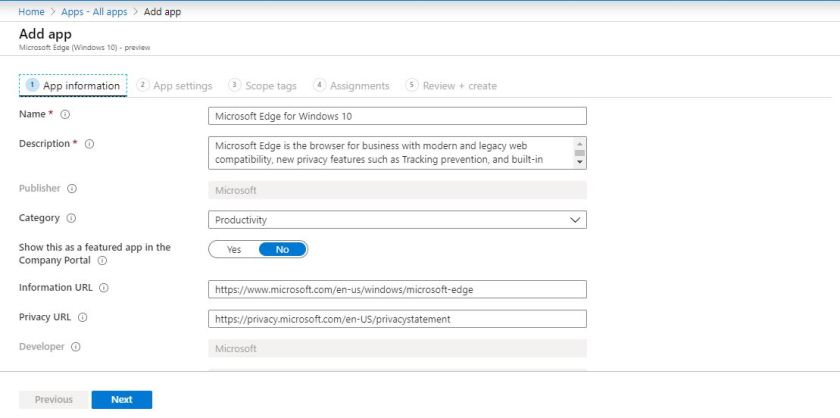Image resolution: width=840 pixels, height=418 pixels.
Task: Click info icon next to Publisher
Action: 72,188
